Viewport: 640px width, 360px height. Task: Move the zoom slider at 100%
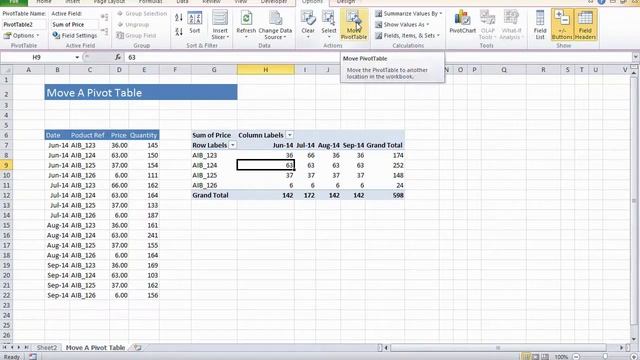(605, 357)
